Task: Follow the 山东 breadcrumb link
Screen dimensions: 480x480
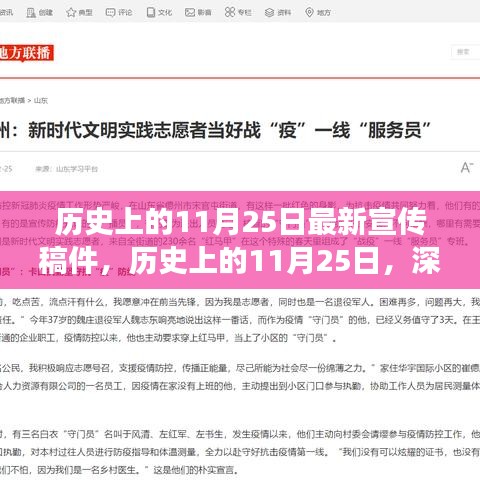Action: click(x=41, y=100)
